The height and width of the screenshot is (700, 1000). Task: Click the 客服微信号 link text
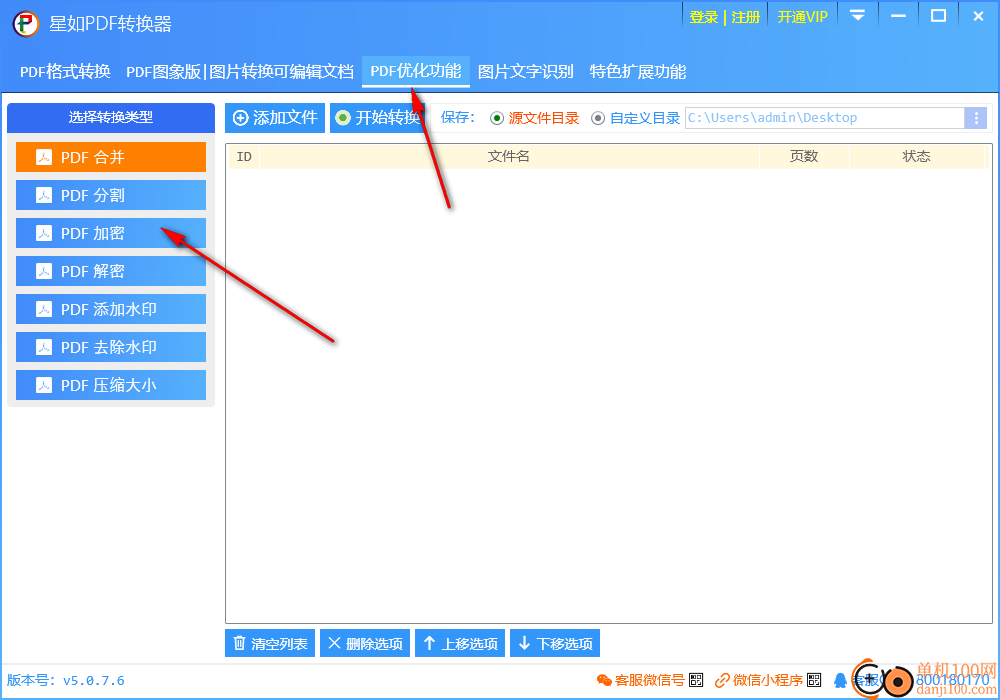point(650,681)
